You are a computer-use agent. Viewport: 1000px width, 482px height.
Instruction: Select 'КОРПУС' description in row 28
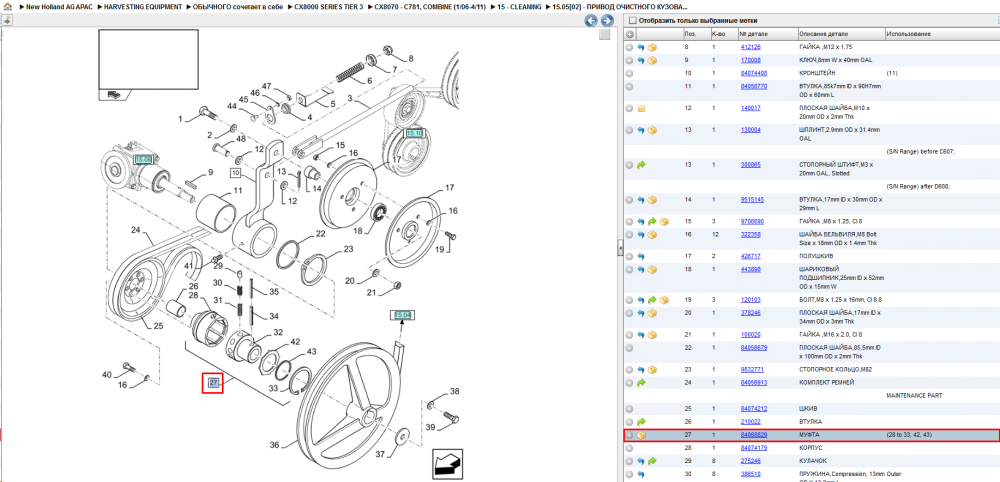pos(811,448)
